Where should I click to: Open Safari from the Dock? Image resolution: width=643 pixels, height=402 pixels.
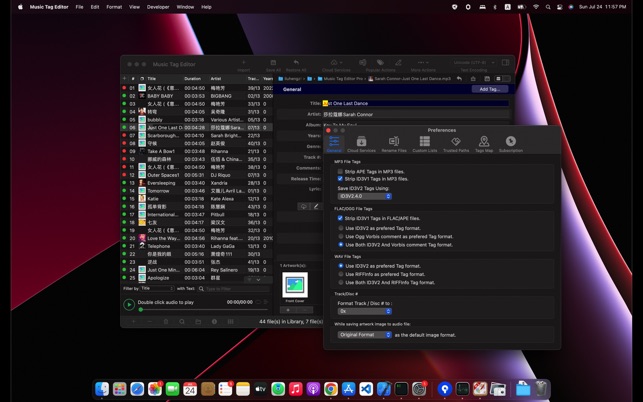137,388
